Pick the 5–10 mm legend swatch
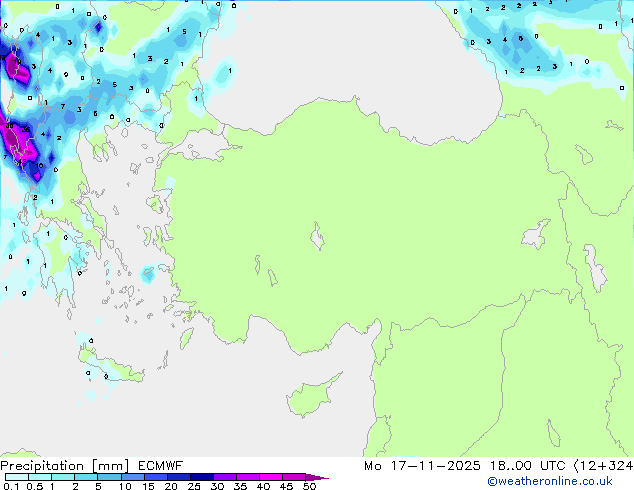 109,477
